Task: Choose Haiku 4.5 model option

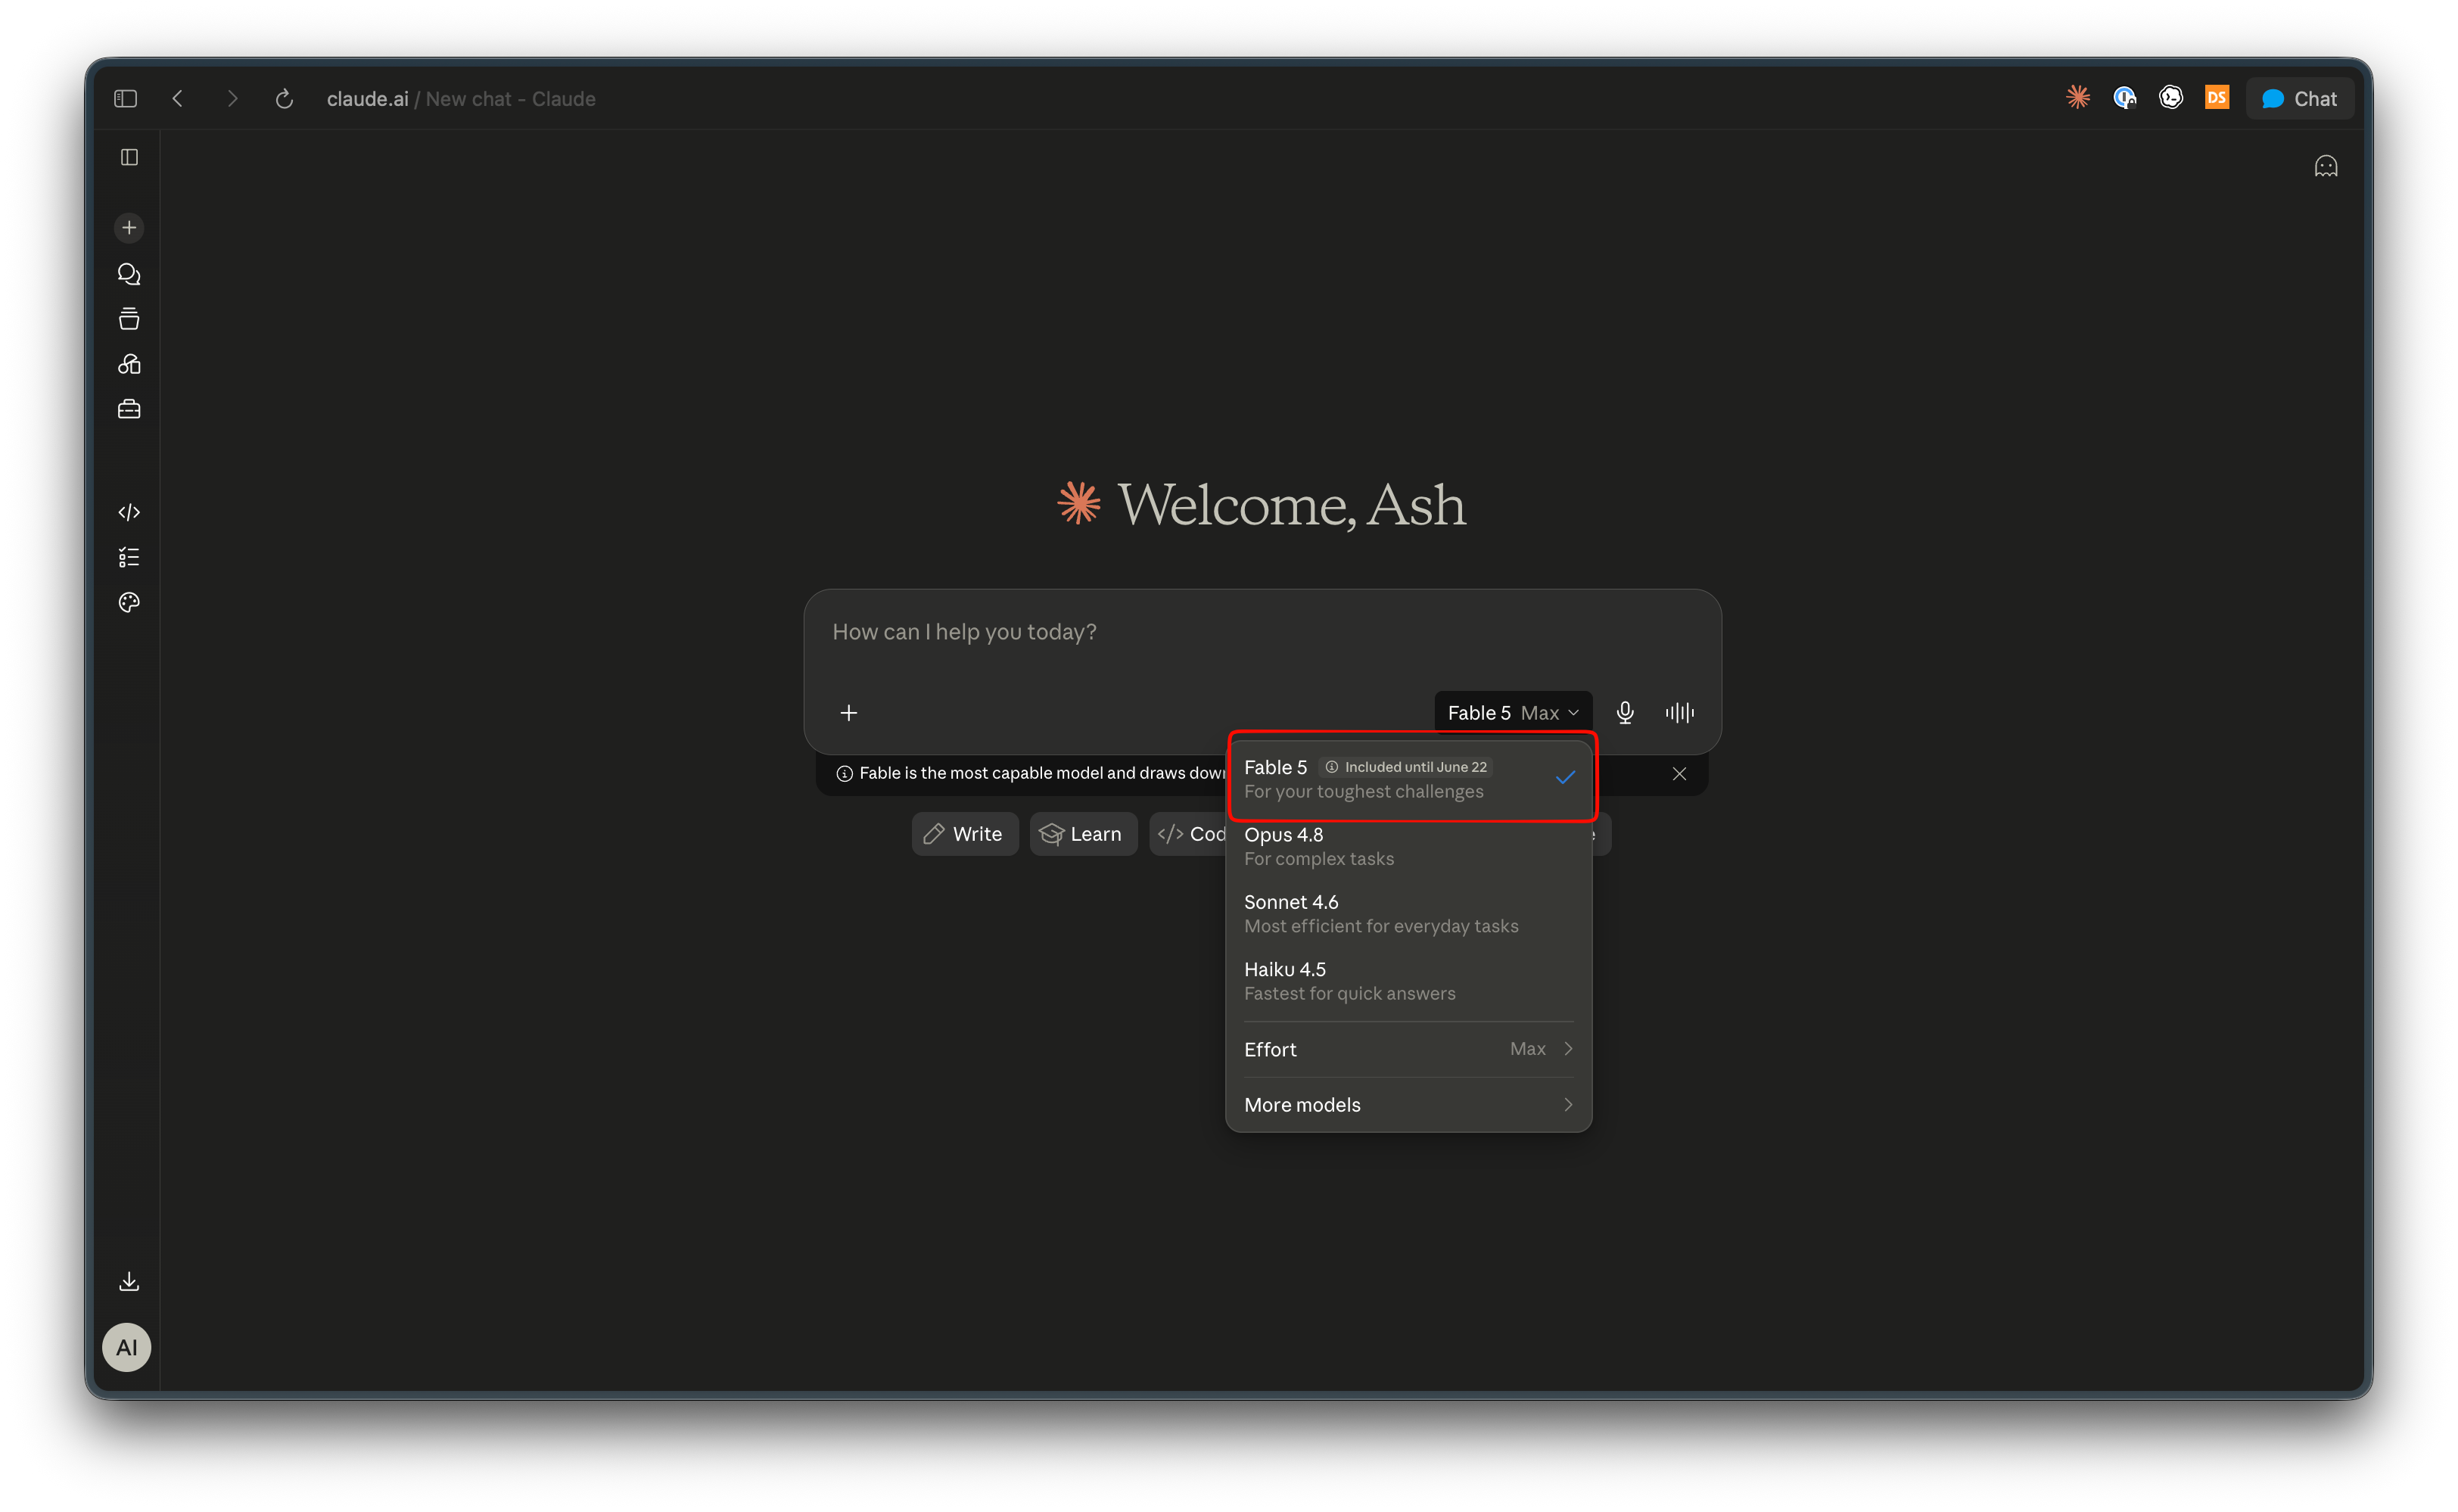Action: 1409,981
